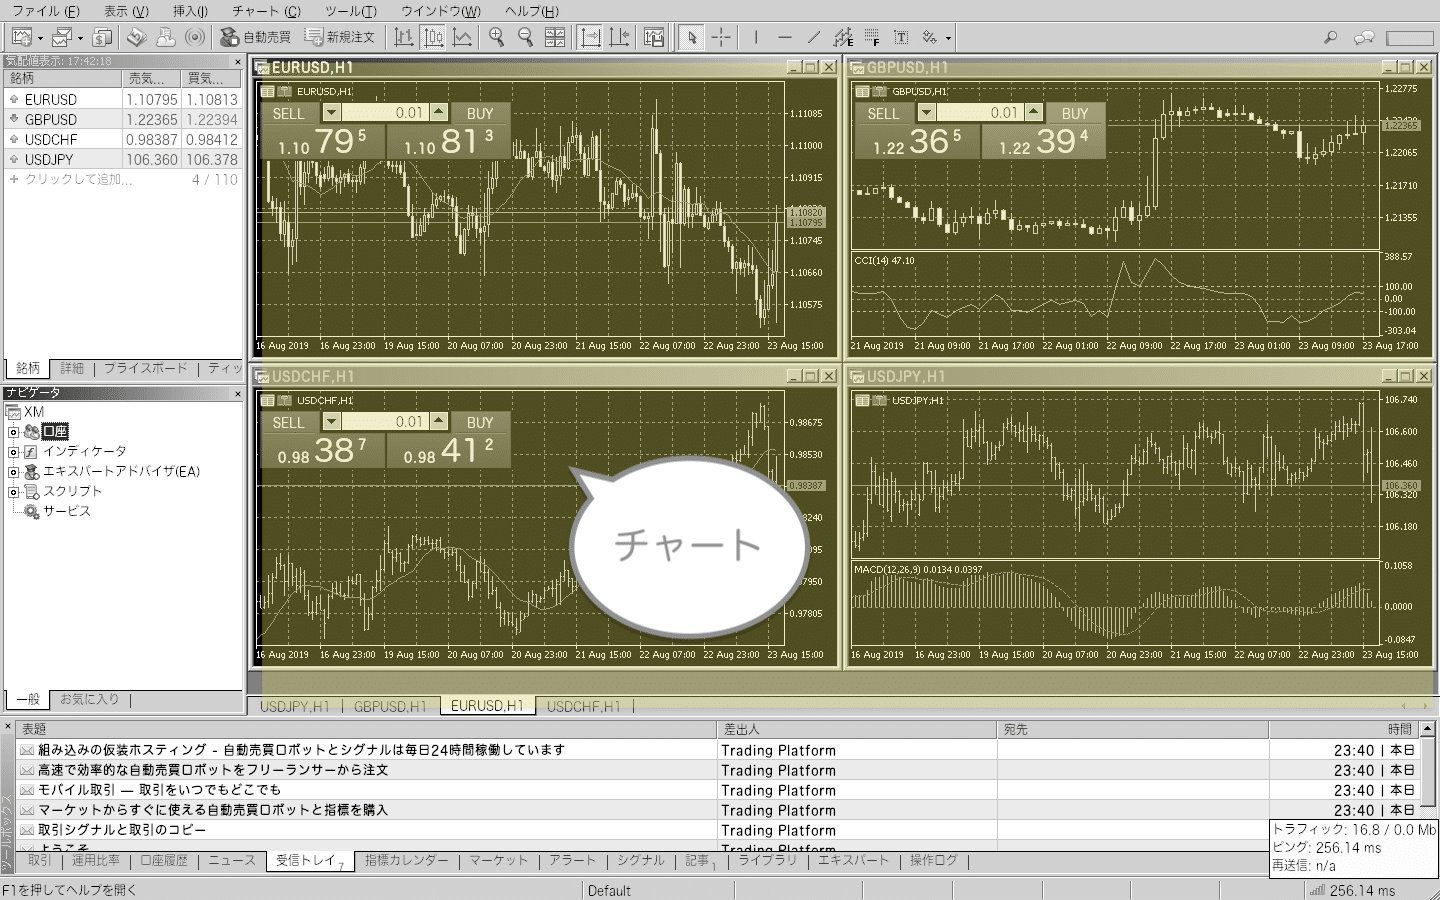Select the Fibonacci retracement tool
The image size is (1440, 900).
[872, 38]
